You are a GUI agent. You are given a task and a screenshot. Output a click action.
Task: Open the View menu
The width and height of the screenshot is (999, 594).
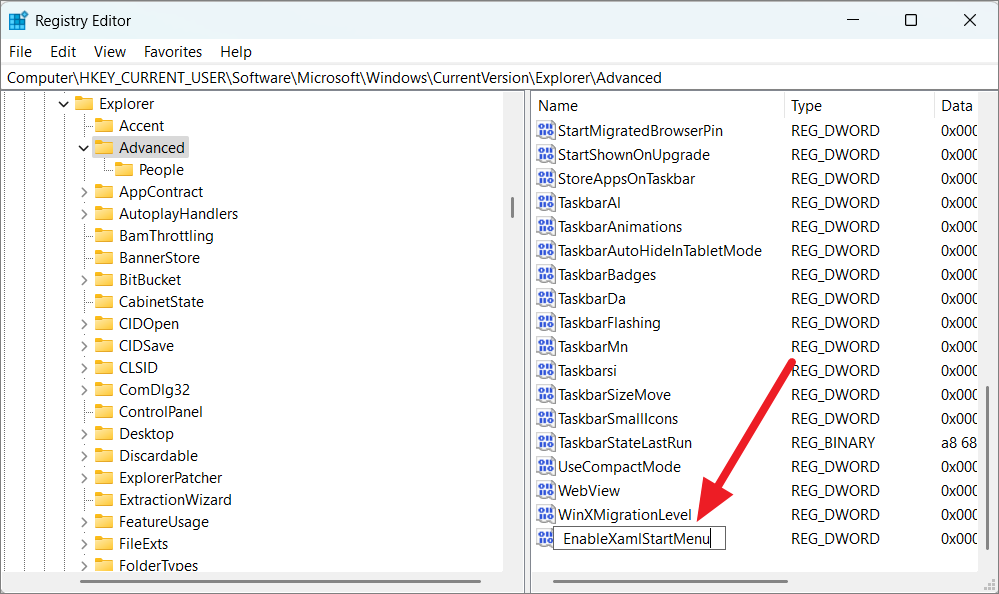click(110, 52)
